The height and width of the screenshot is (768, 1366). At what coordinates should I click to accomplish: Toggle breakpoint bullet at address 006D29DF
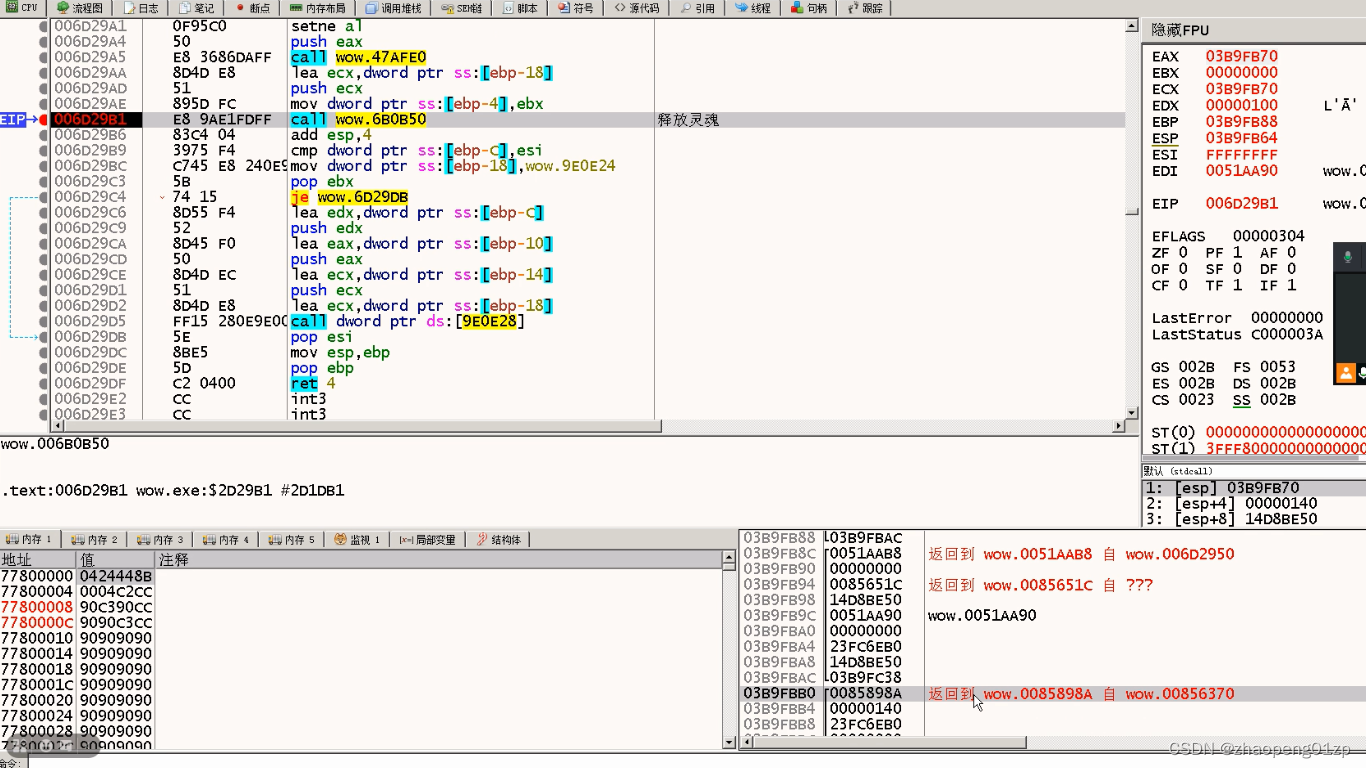point(43,383)
